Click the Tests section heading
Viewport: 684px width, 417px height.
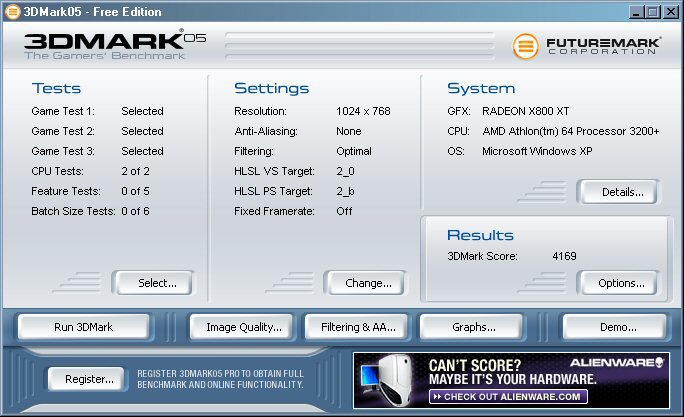(56, 89)
